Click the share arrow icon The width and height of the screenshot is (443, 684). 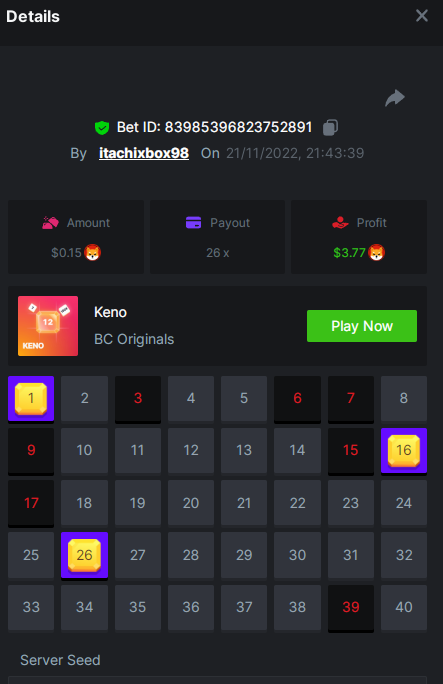click(395, 98)
